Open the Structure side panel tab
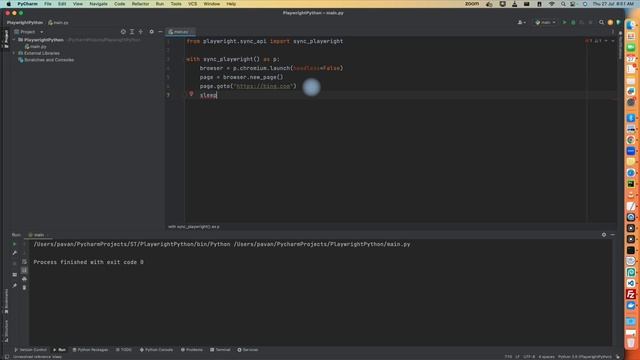 pyautogui.click(x=6, y=330)
